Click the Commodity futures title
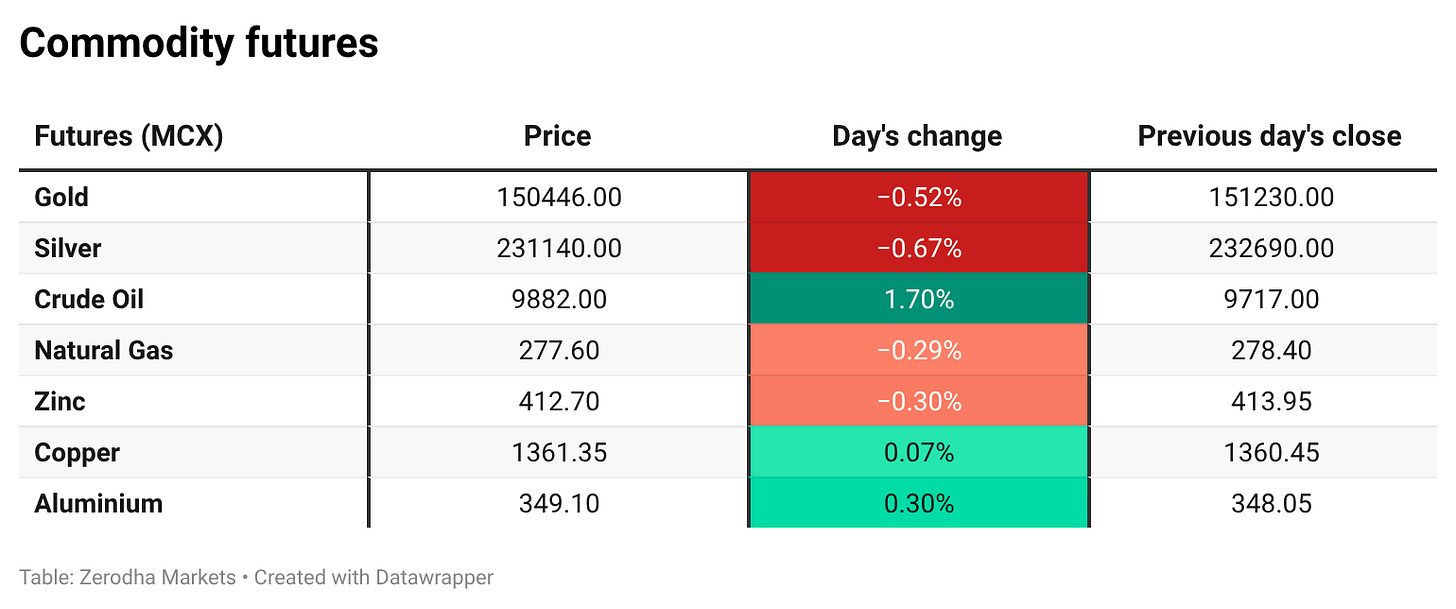Viewport: 1456px width, 609px height. click(199, 43)
